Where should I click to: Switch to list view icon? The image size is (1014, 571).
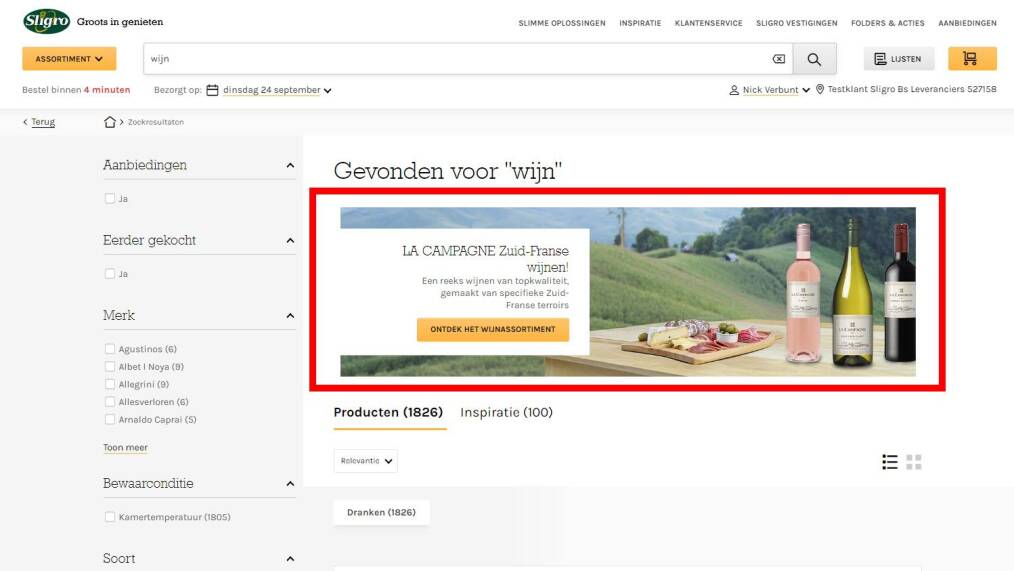(890, 462)
